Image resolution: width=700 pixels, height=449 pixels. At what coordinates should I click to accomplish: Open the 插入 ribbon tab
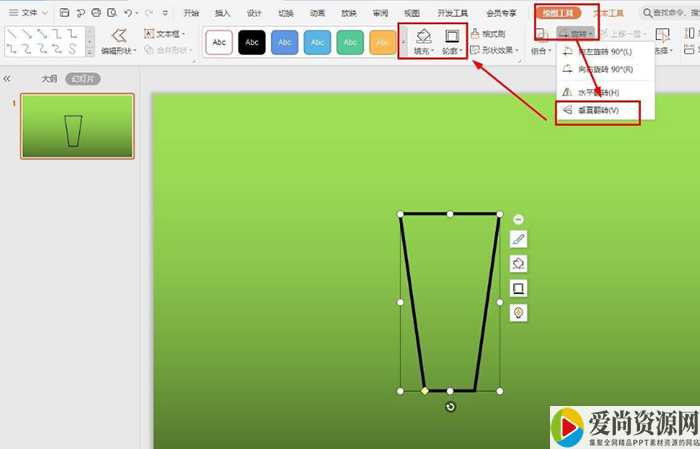point(222,13)
